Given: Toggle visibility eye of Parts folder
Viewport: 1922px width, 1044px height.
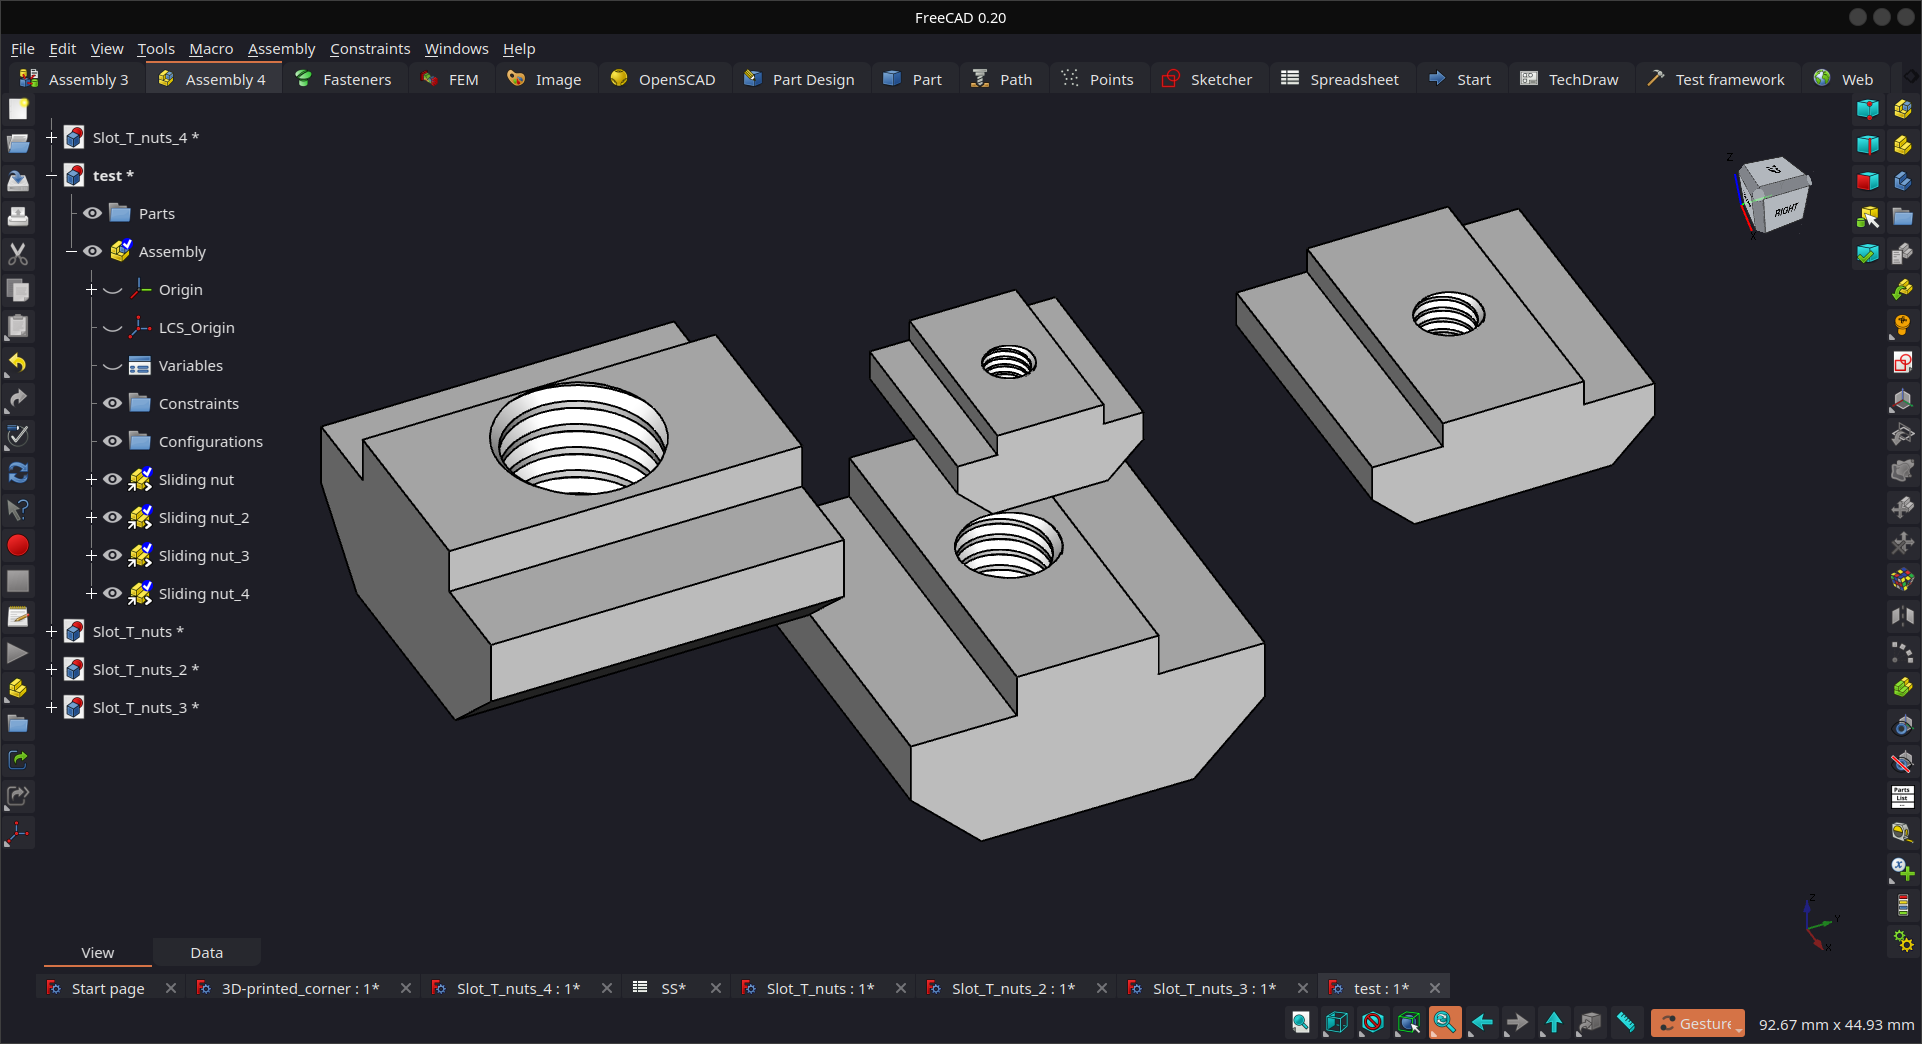Looking at the screenshot, I should (x=93, y=213).
